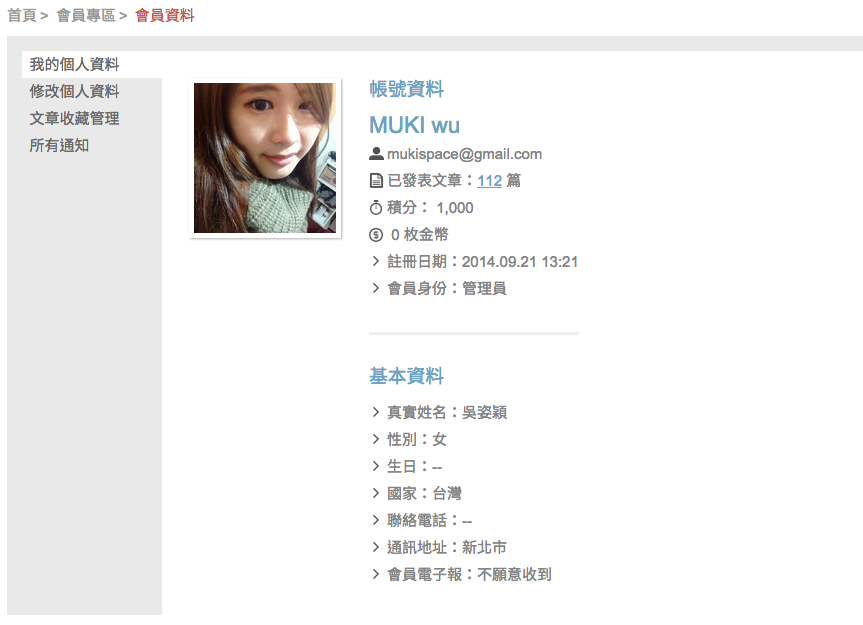Click the document icon next to 已發表文章

376,180
